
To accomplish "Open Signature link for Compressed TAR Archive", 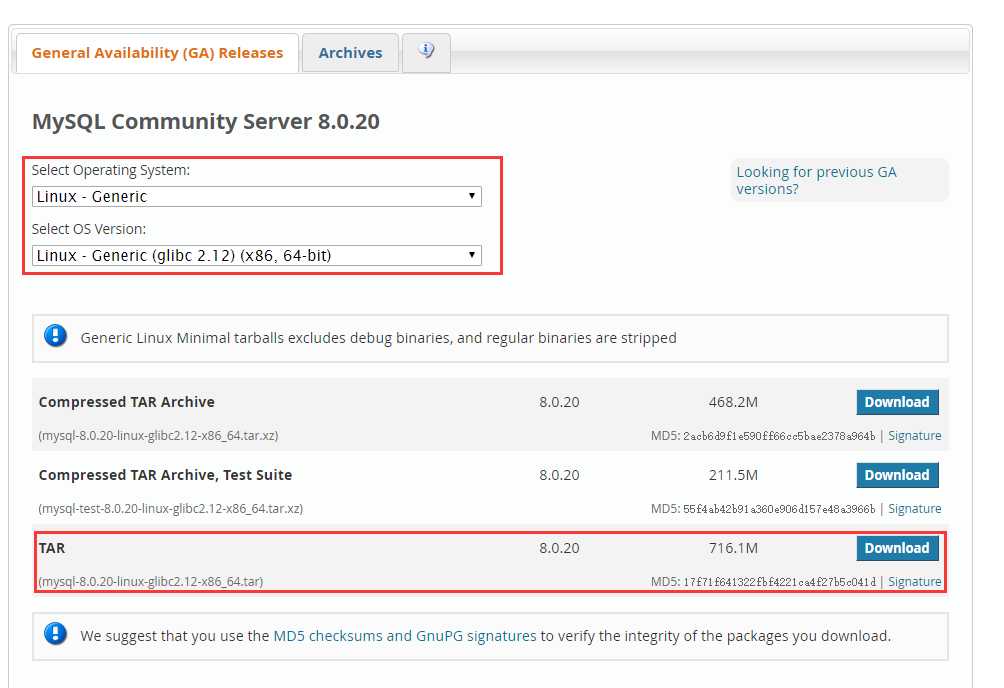I will (914, 436).
